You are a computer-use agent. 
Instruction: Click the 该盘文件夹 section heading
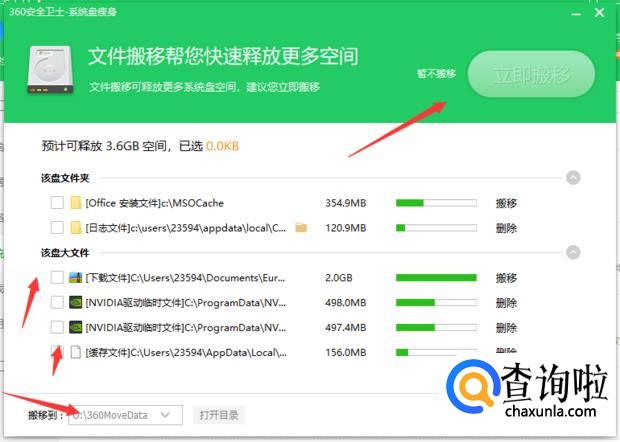(x=65, y=178)
